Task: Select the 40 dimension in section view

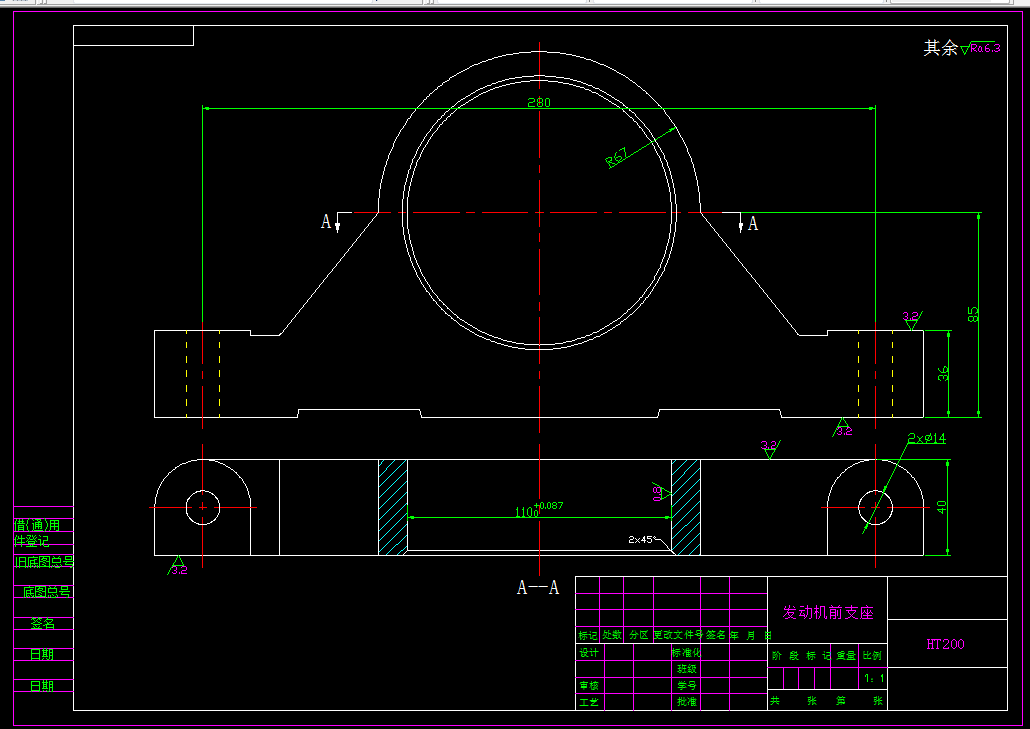Action: pos(941,507)
